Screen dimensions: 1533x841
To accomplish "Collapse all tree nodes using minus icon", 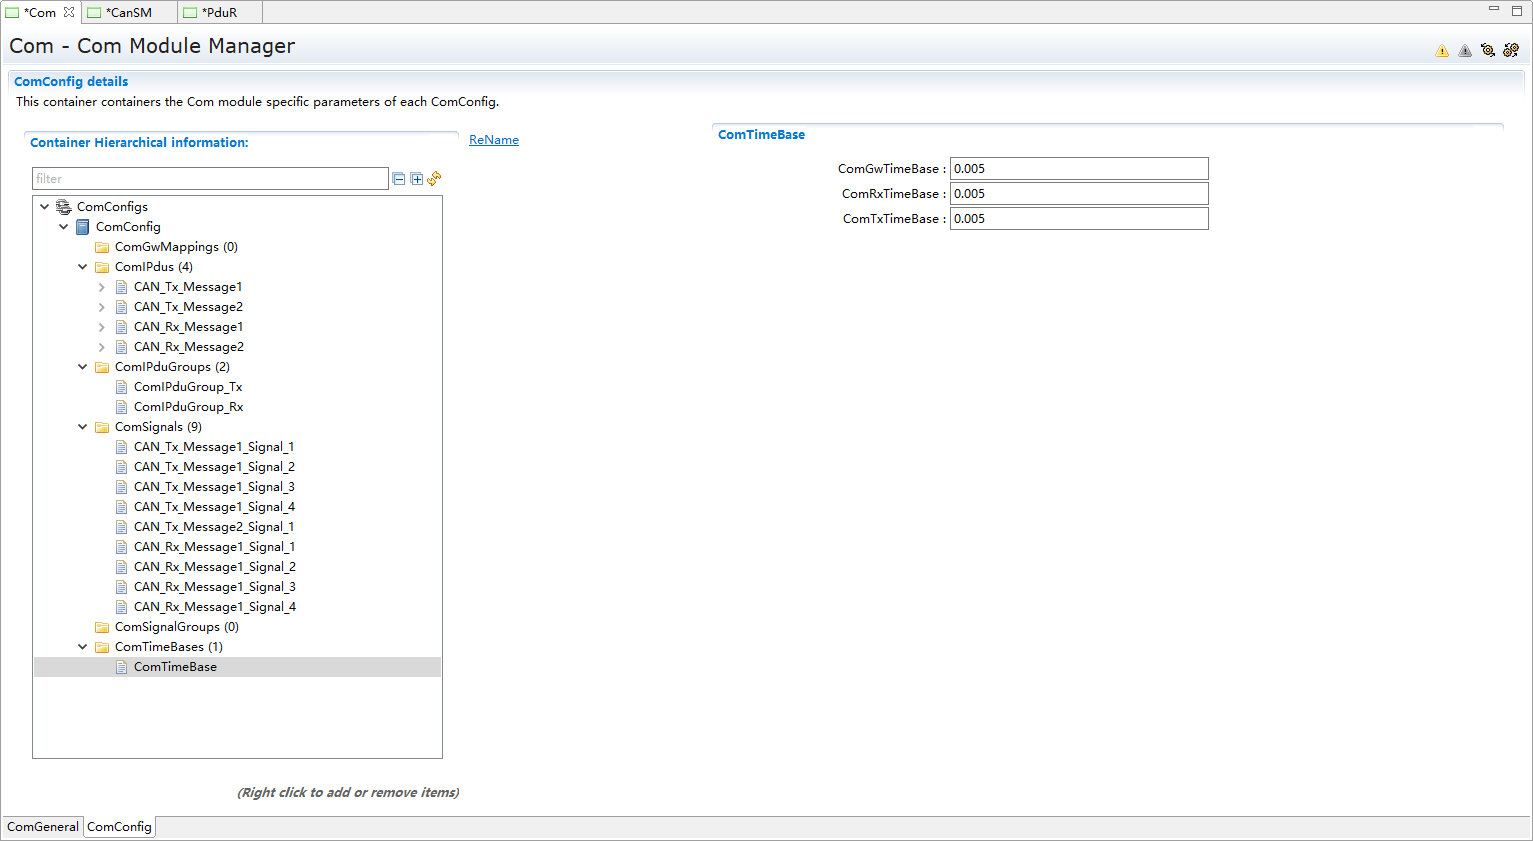I will click(399, 179).
